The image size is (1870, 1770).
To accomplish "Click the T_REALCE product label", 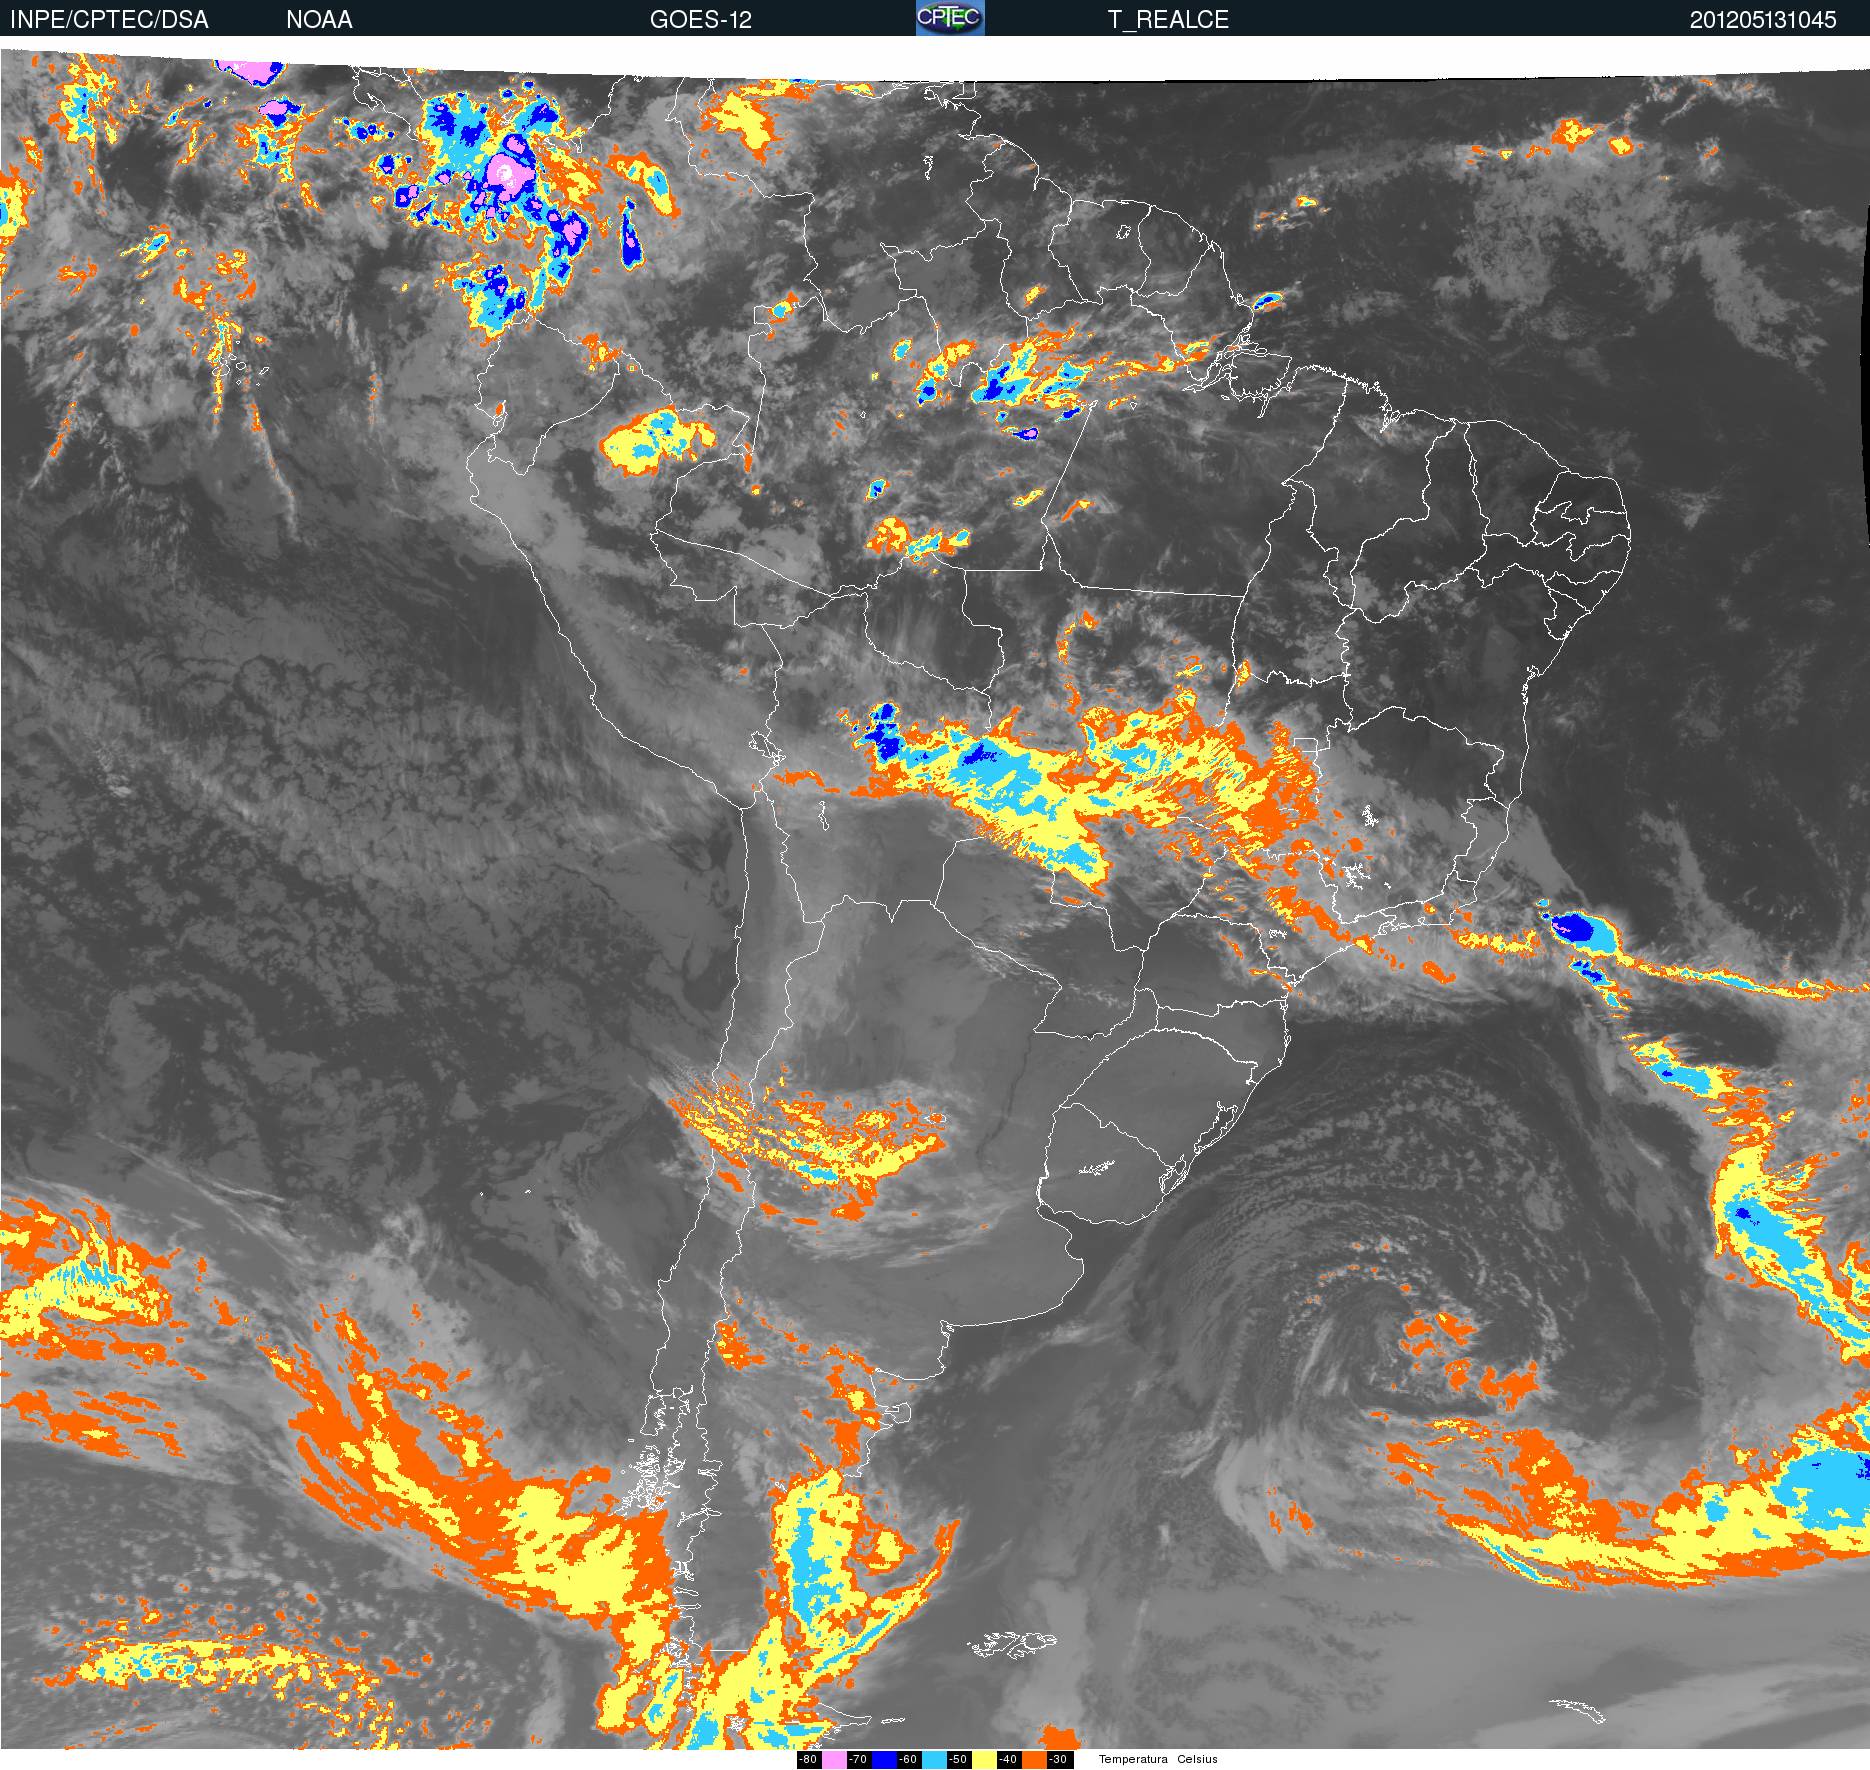I will tap(1168, 19).
